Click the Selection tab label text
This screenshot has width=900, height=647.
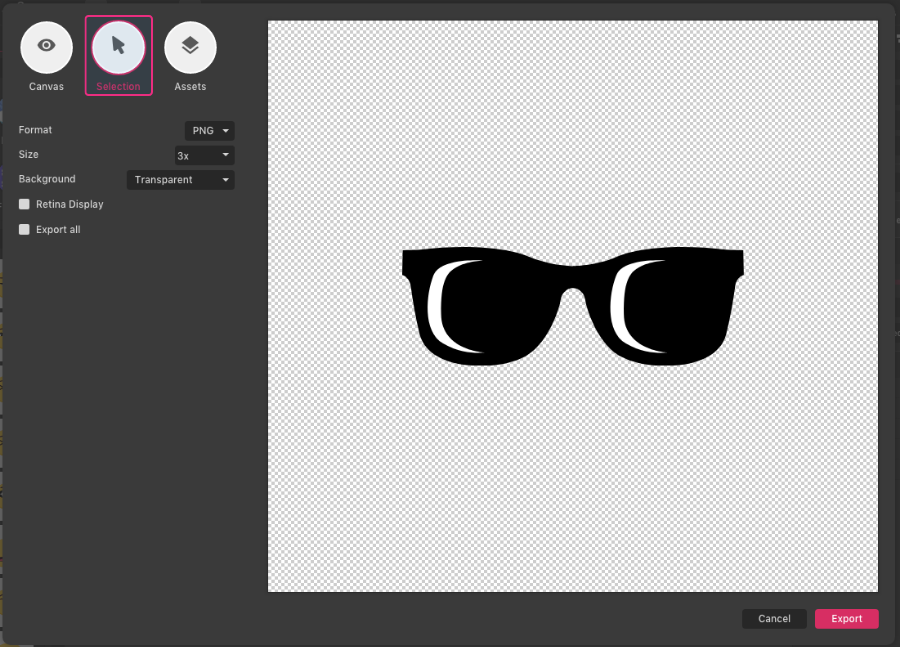tap(118, 87)
